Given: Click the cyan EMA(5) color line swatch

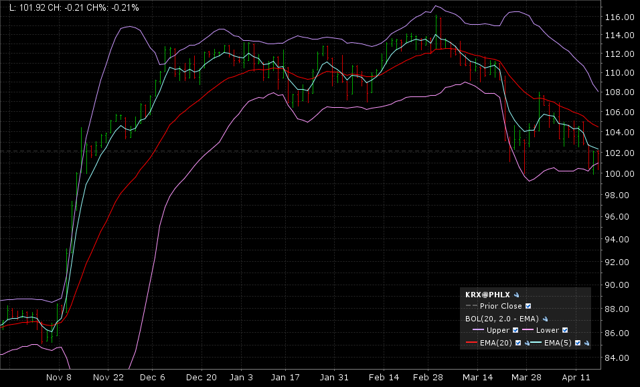Looking at the screenshot, I should click(536, 343).
